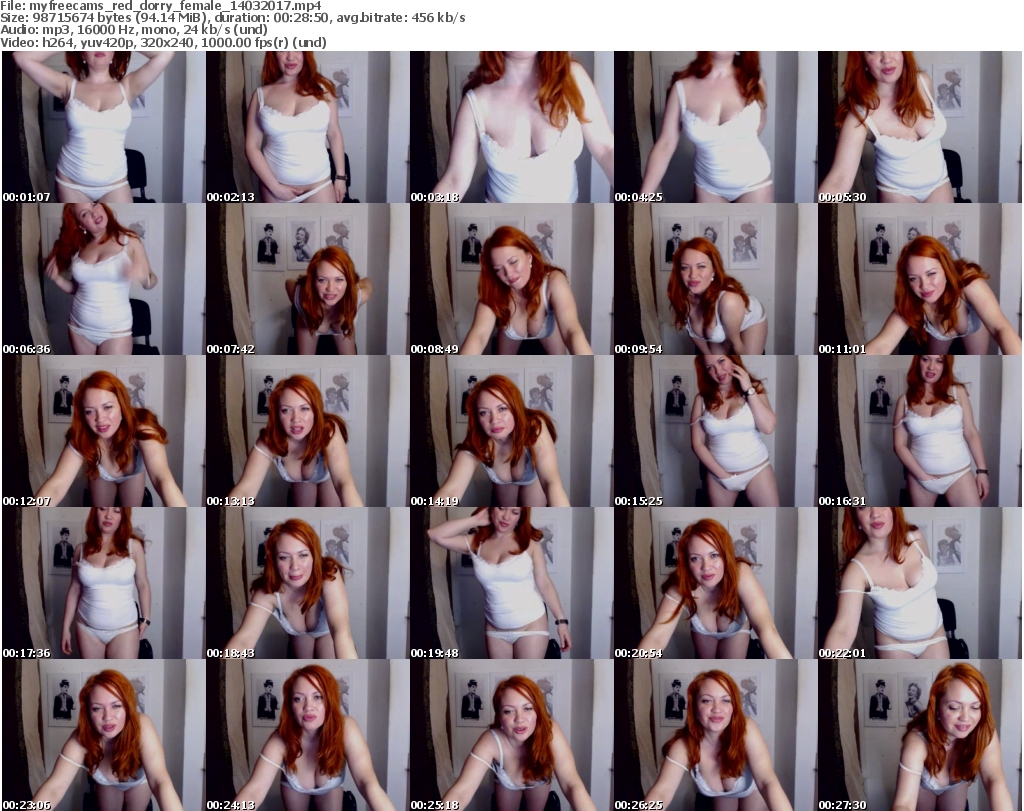Pick the frame at 00:26:25
This screenshot has height=811, width=1024.
[715, 735]
